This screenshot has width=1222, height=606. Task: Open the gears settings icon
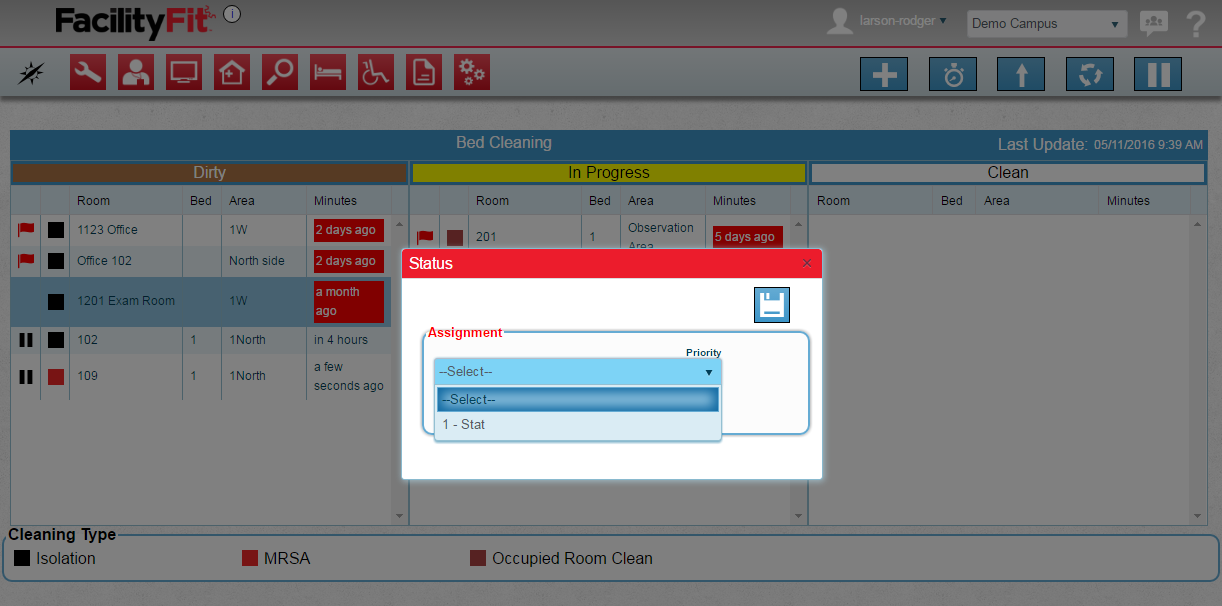pos(472,73)
